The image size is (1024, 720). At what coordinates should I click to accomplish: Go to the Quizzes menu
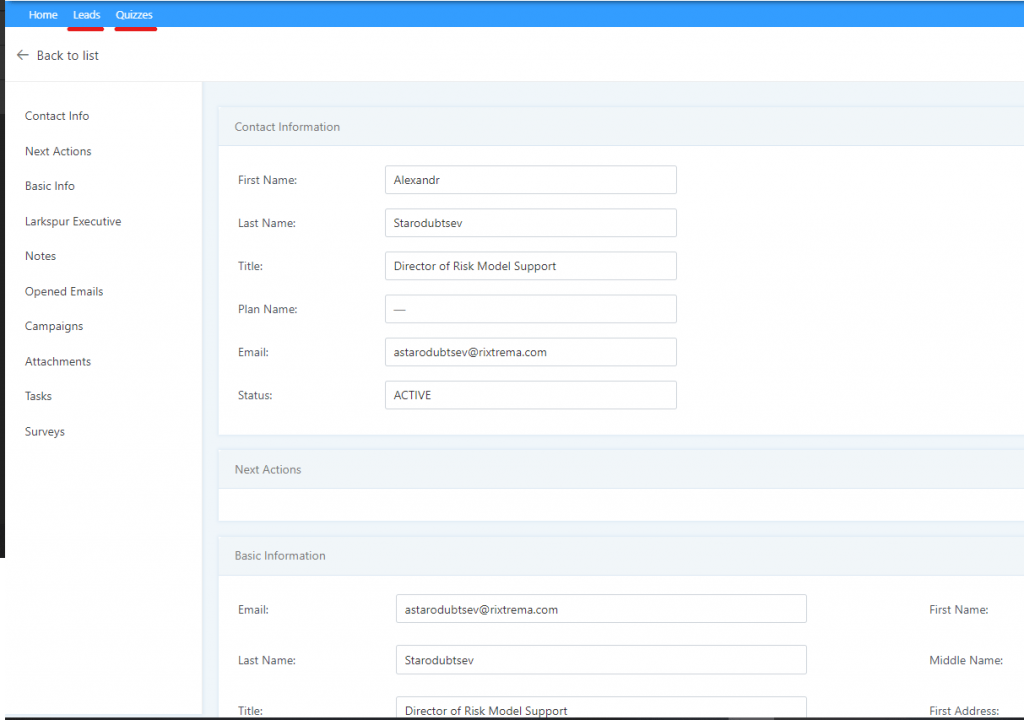(134, 15)
